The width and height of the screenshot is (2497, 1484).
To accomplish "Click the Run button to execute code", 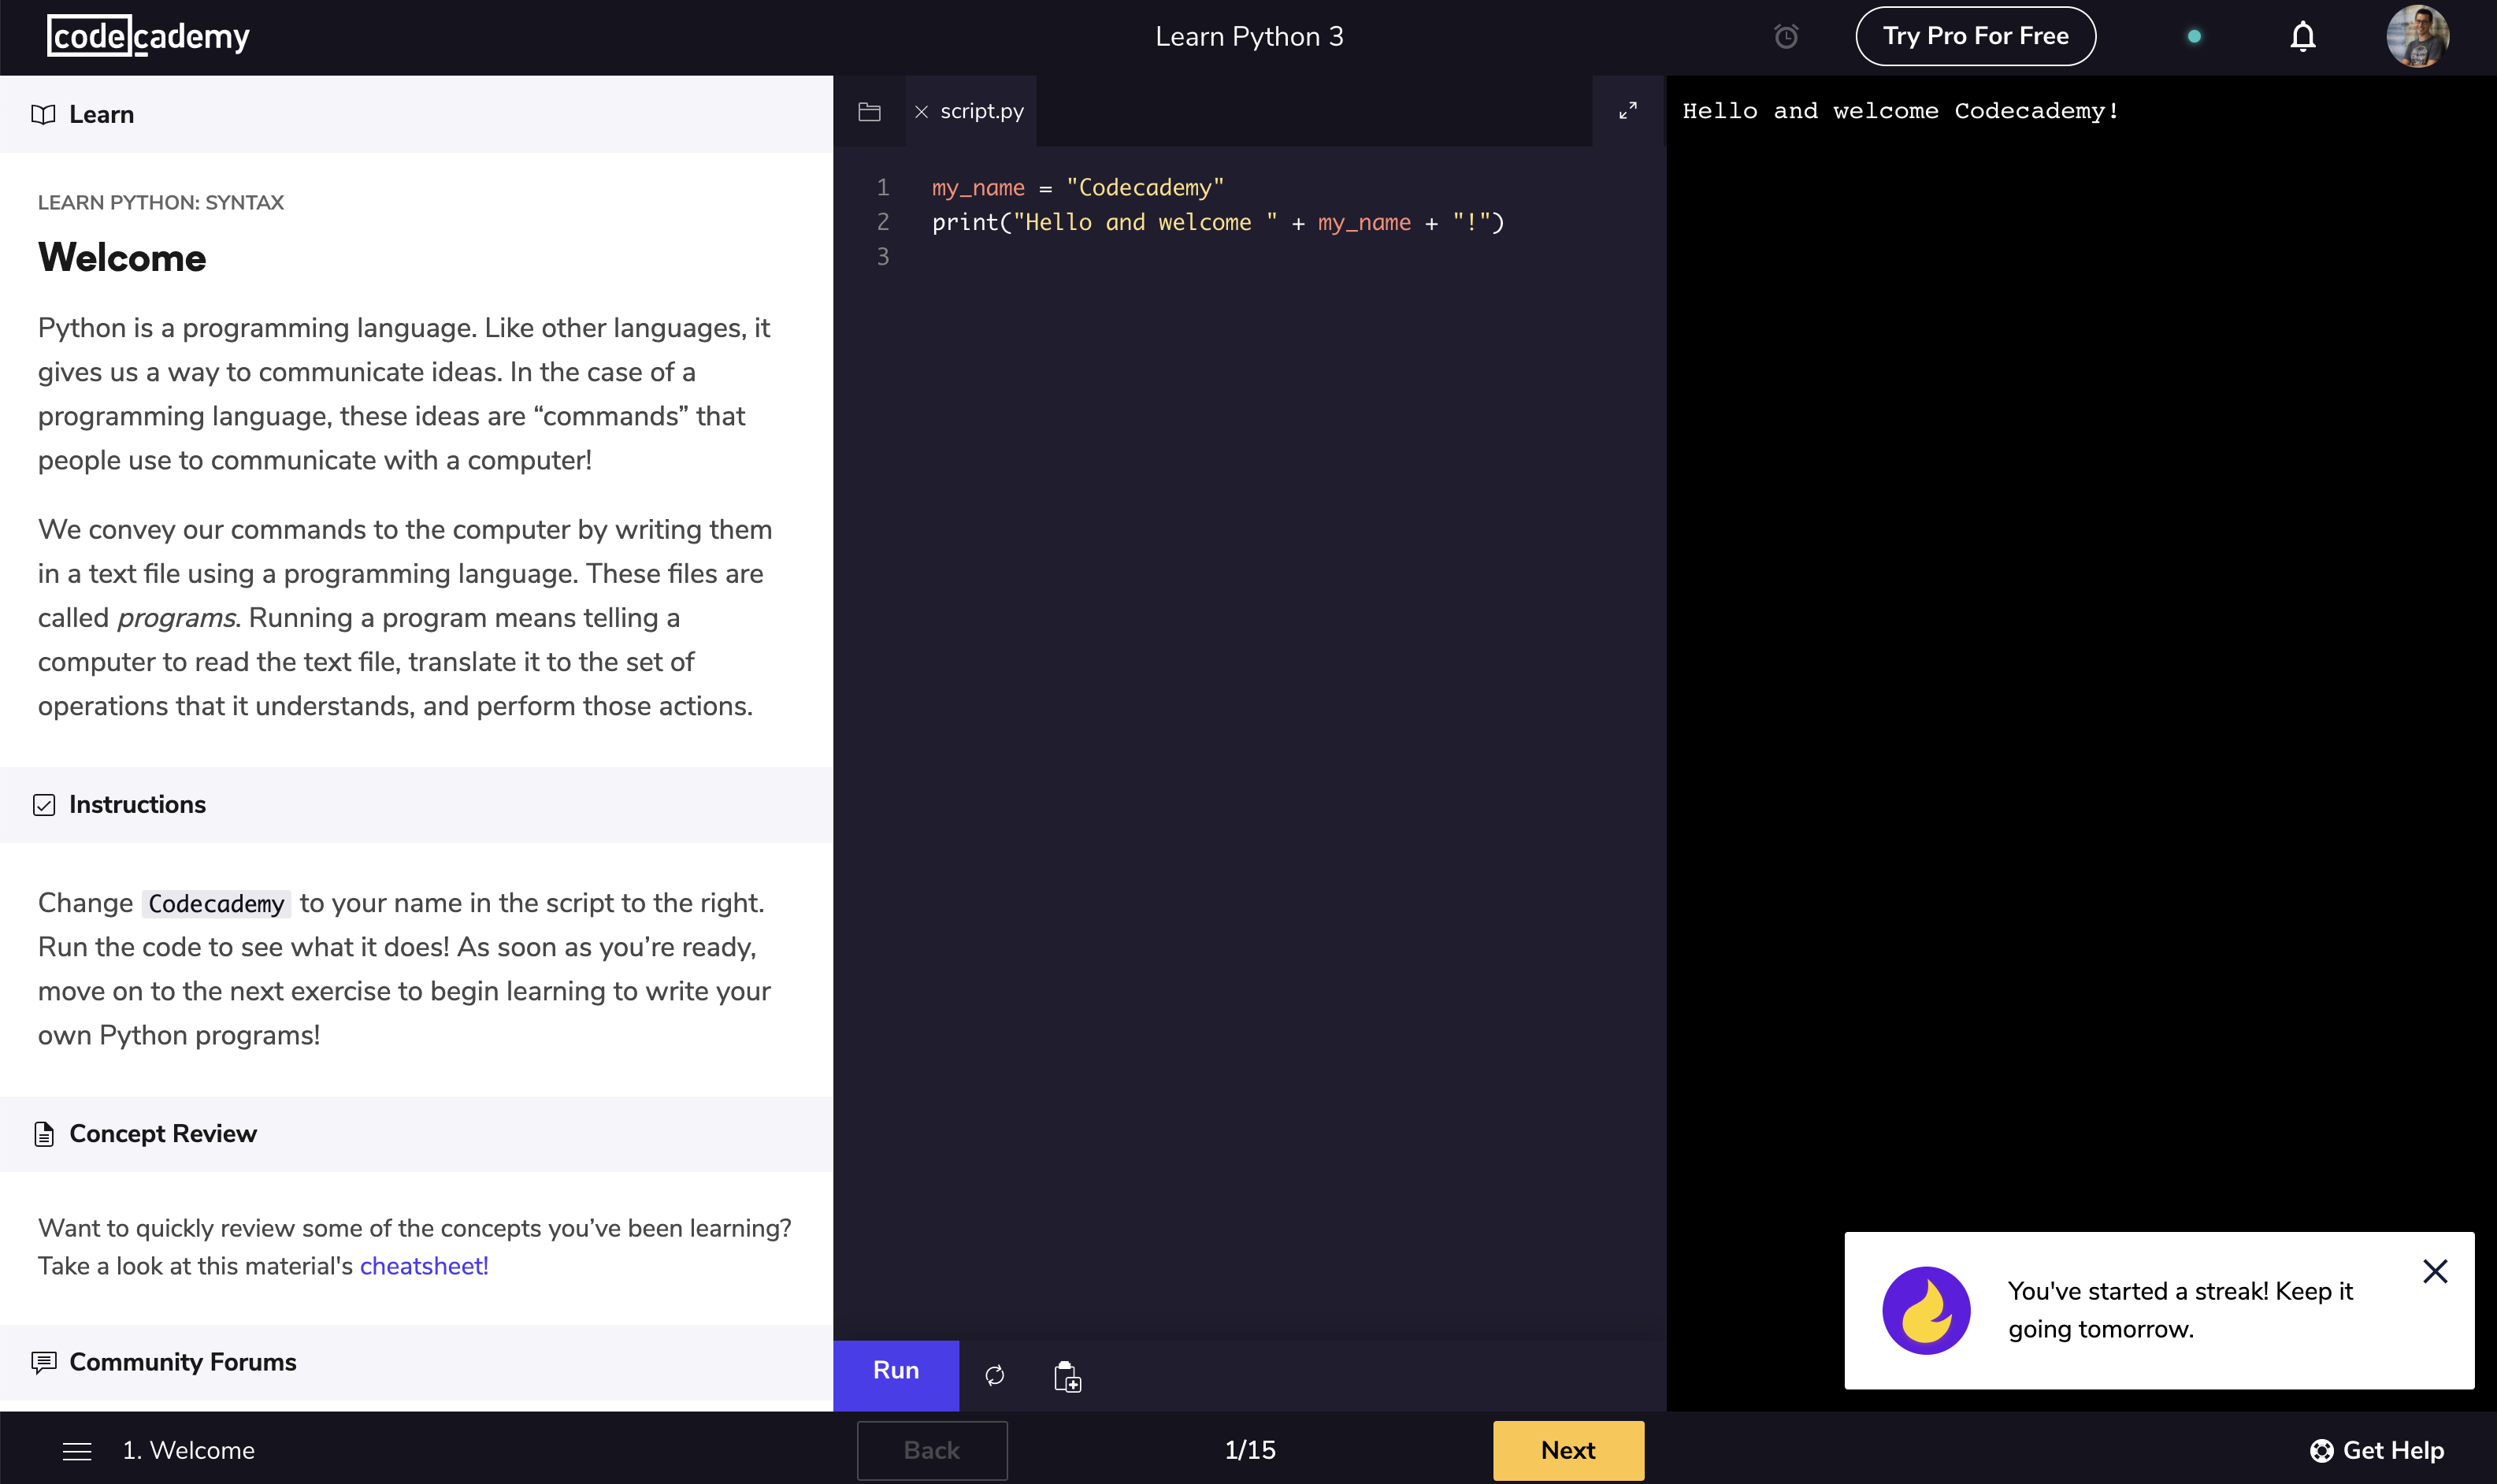I will (x=897, y=1371).
